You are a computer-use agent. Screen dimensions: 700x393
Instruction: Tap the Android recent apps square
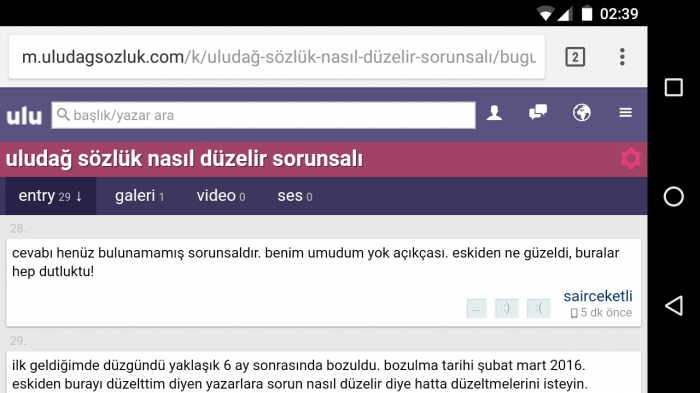pos(674,88)
